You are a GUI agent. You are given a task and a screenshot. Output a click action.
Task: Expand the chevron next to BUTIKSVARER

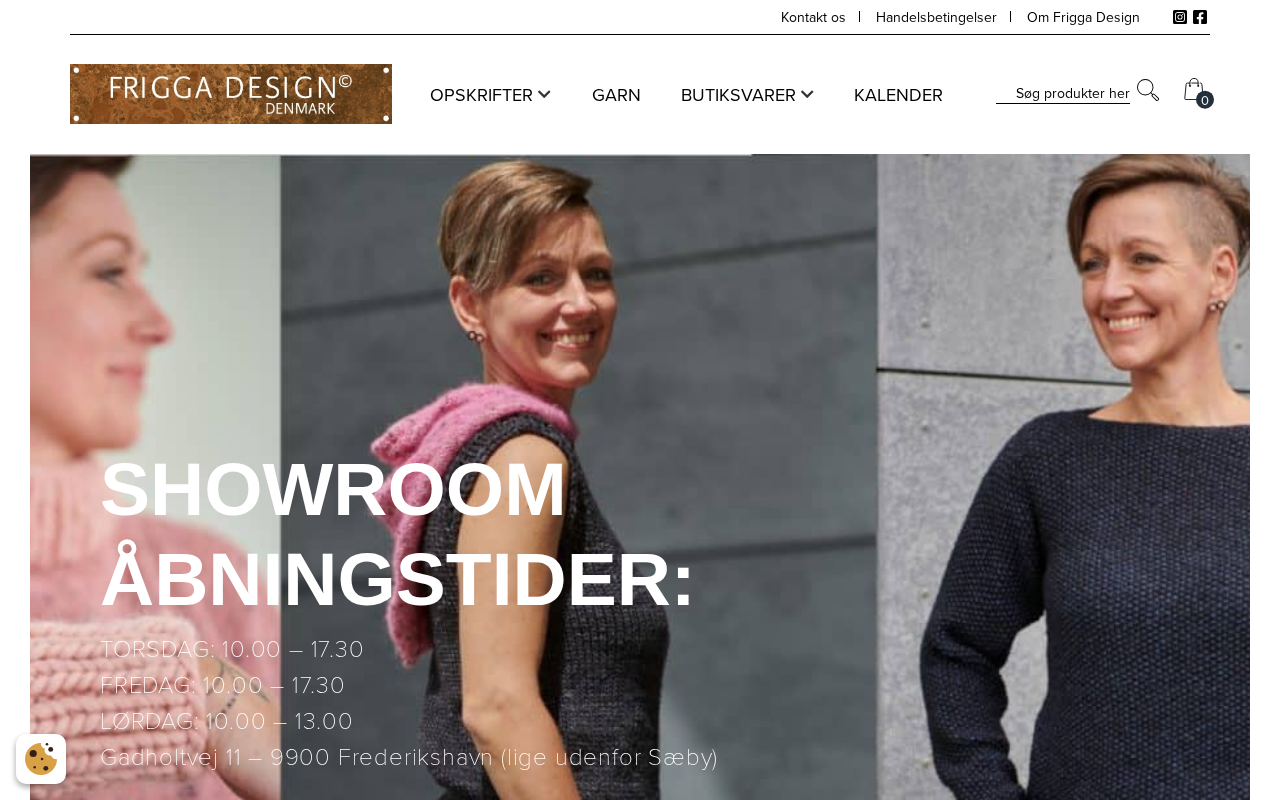click(x=807, y=94)
